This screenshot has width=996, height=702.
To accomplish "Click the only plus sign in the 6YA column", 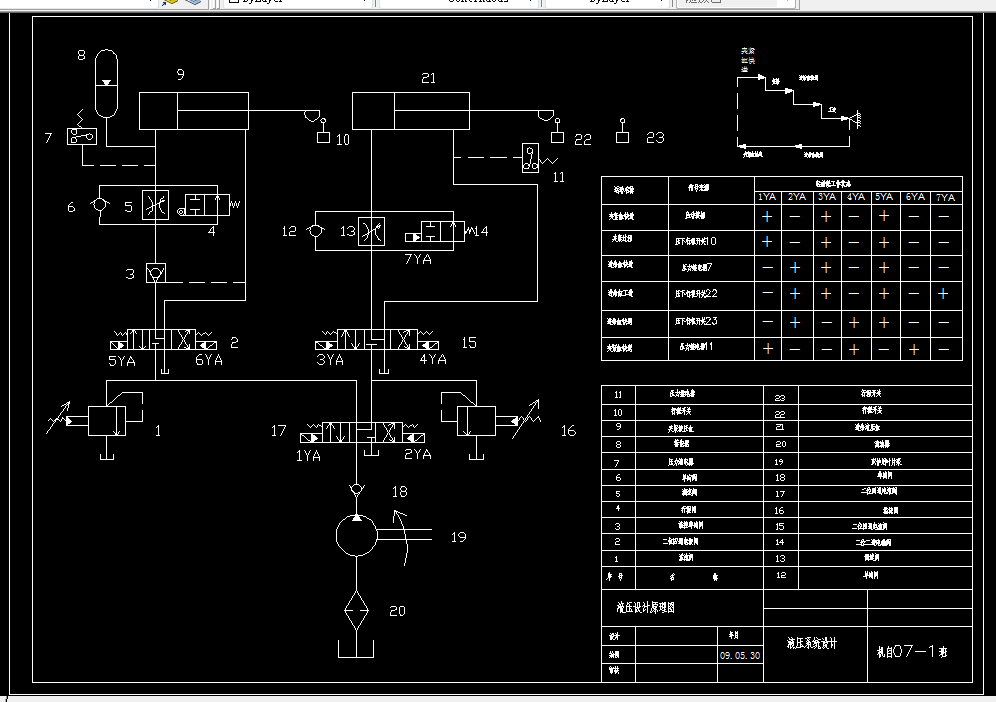I will (x=914, y=349).
